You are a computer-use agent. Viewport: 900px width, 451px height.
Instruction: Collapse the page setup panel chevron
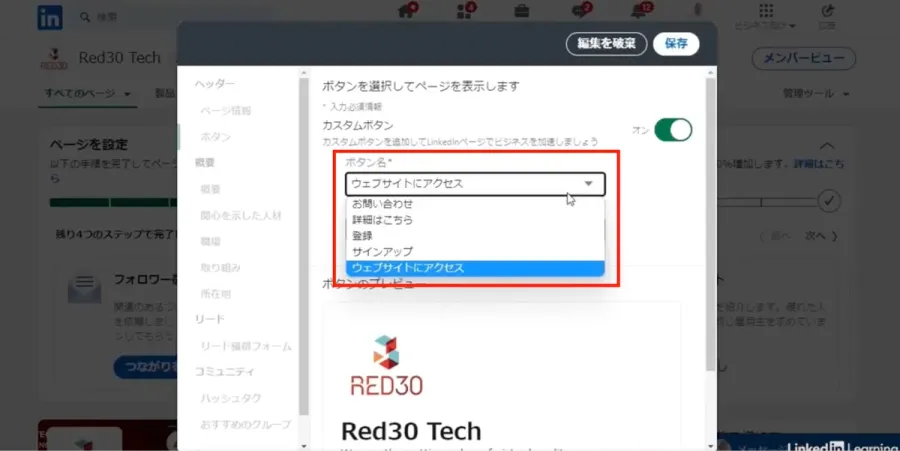pyautogui.click(x=827, y=146)
